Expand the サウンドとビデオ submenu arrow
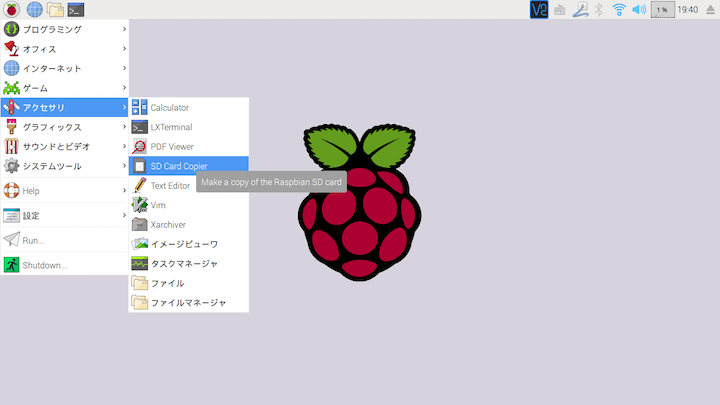The image size is (720, 405). 124,146
